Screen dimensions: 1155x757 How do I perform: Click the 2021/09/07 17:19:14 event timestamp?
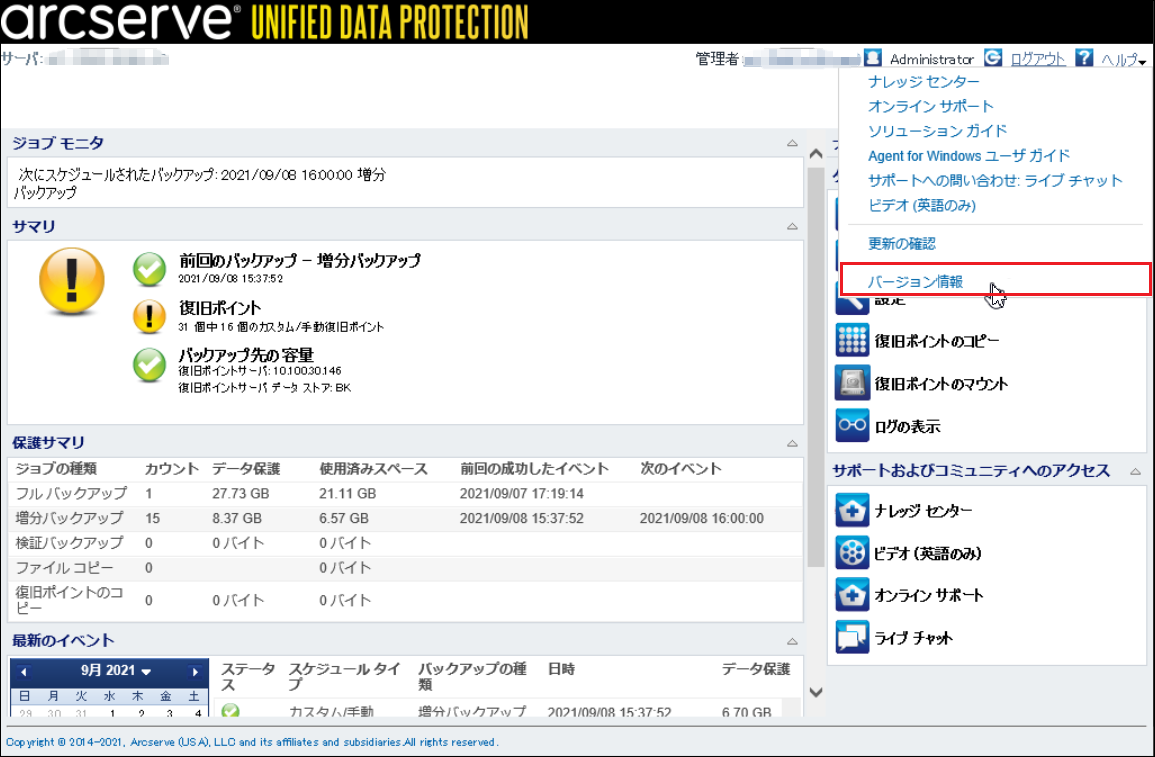[522, 493]
